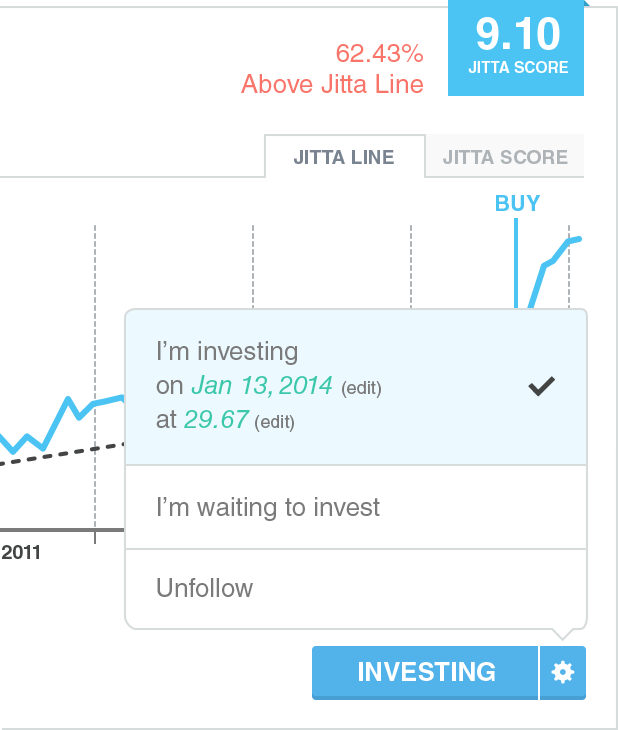The height and width of the screenshot is (730, 618).
Task: Click the BUY marker on the chart
Action: coord(517,203)
